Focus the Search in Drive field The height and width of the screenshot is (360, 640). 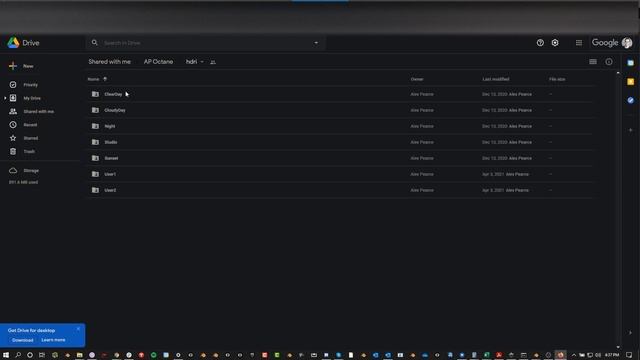[x=206, y=43]
